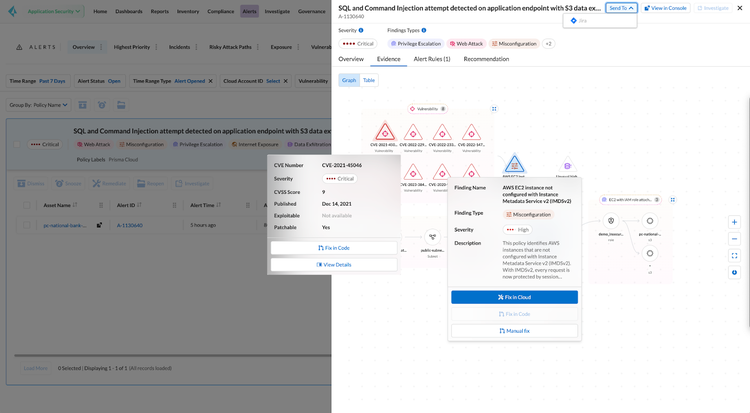Select the AWS EC2 instance graph node
This screenshot has height=413, width=750.
pos(514,166)
